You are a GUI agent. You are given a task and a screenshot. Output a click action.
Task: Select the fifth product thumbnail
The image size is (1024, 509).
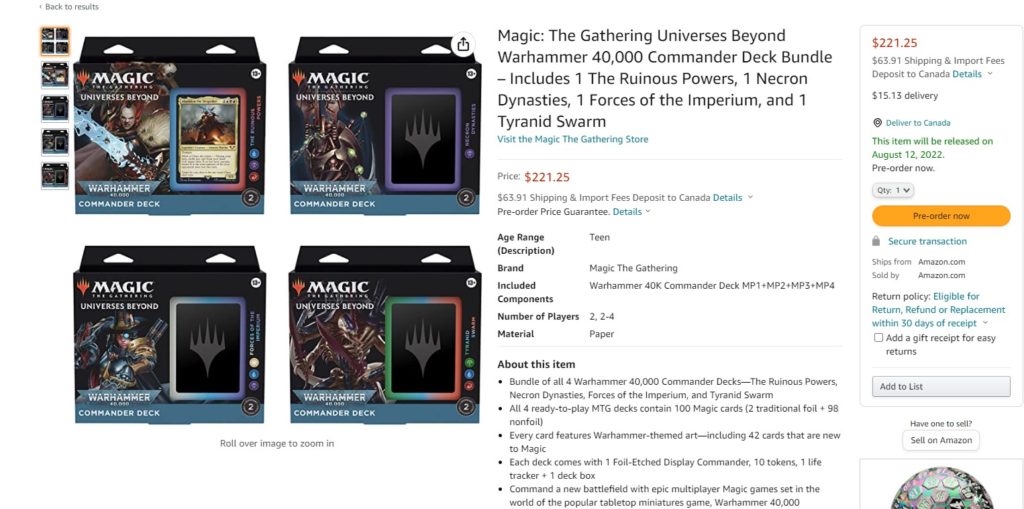(55, 175)
